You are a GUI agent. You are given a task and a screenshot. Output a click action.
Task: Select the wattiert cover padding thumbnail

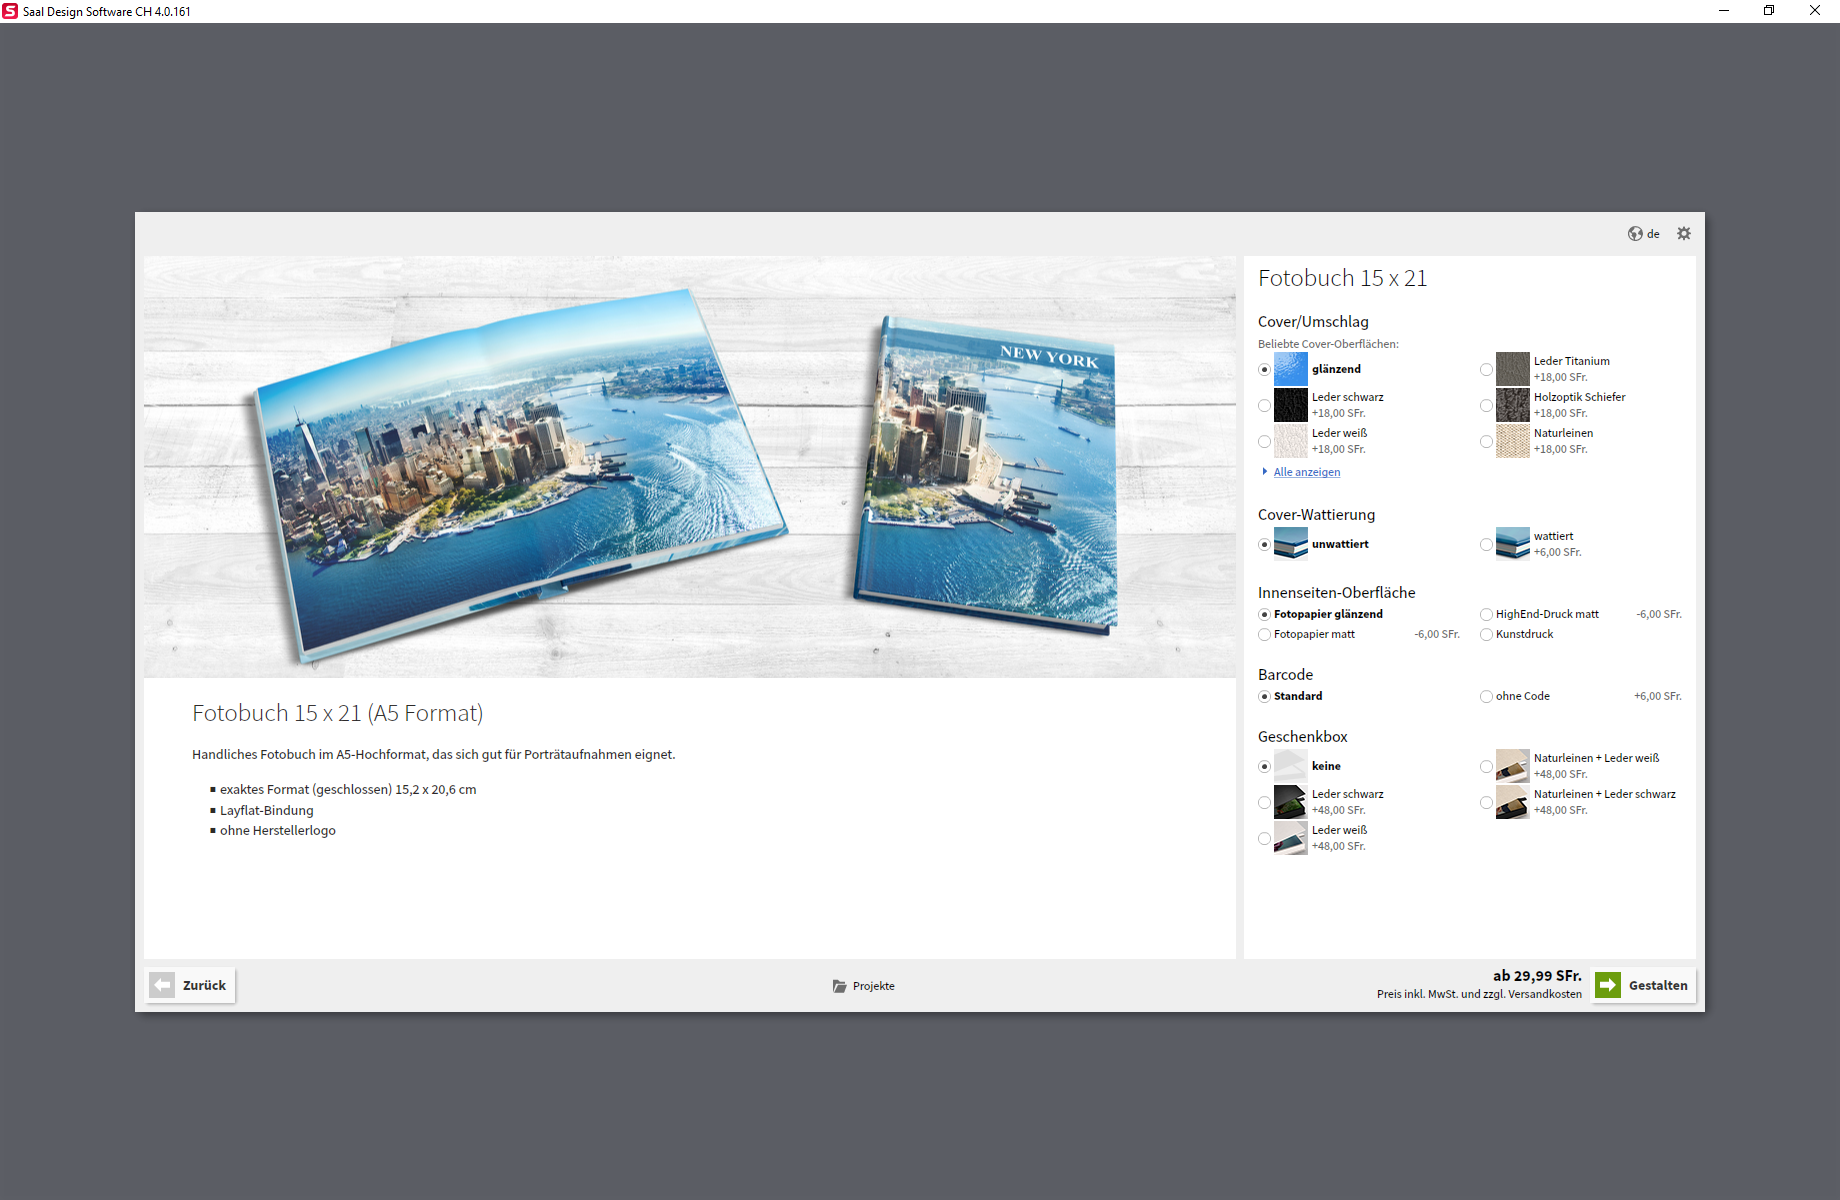tap(1512, 544)
